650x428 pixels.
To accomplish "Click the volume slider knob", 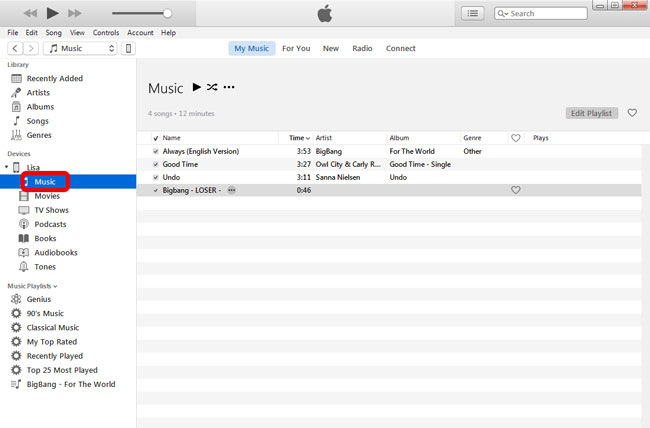I will point(167,13).
